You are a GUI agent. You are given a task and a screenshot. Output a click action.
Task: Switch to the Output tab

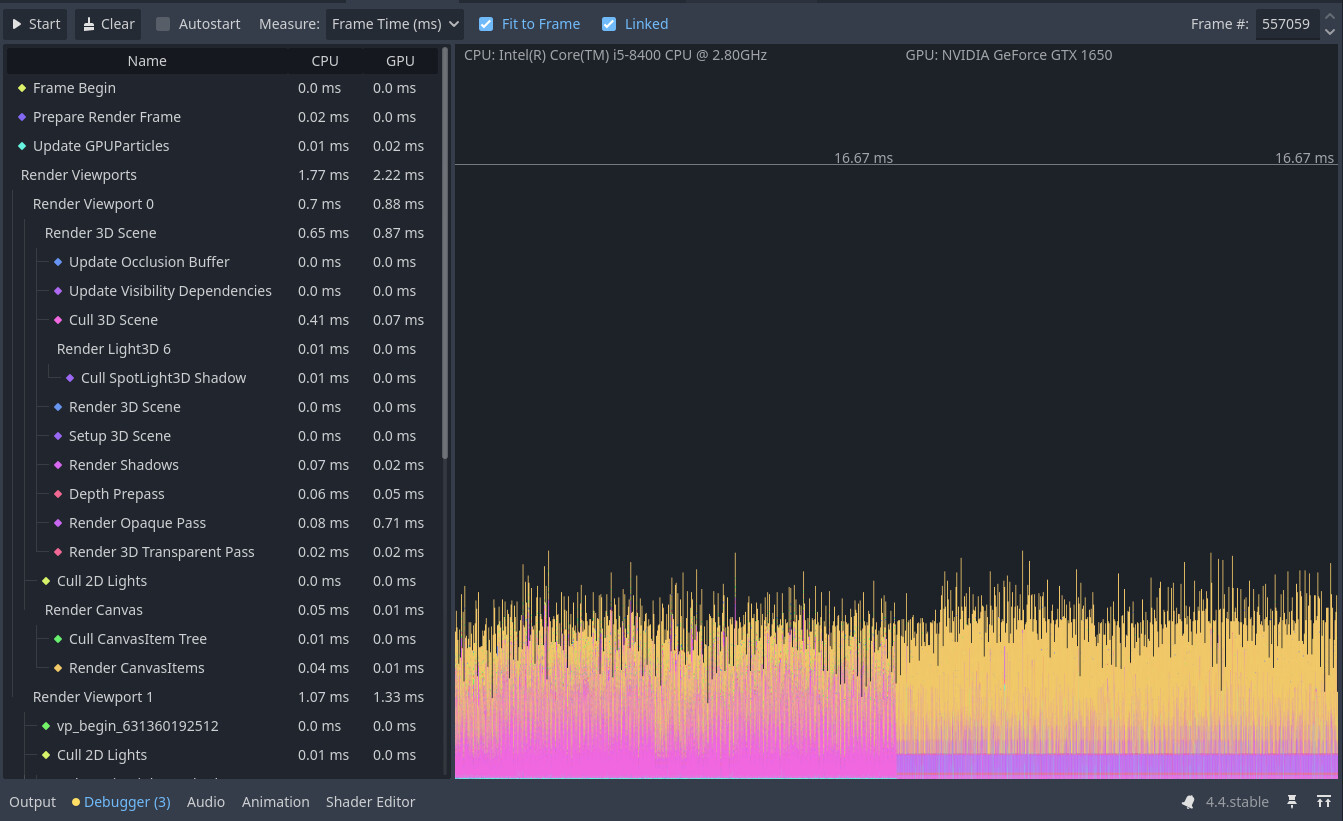pyautogui.click(x=33, y=802)
